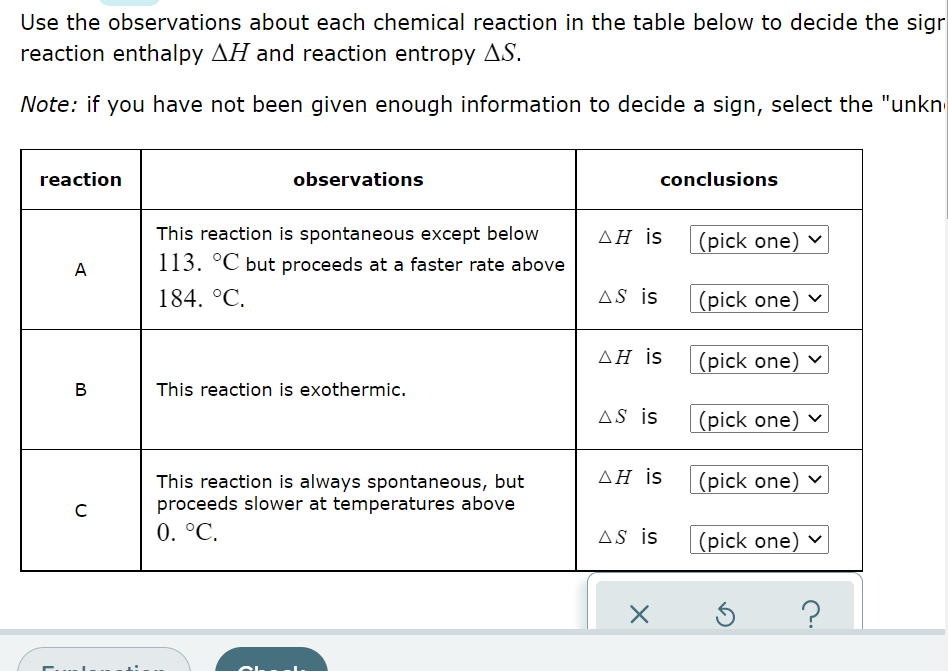
Task: Open the ΔH dropdown for reaction A
Action: (758, 240)
